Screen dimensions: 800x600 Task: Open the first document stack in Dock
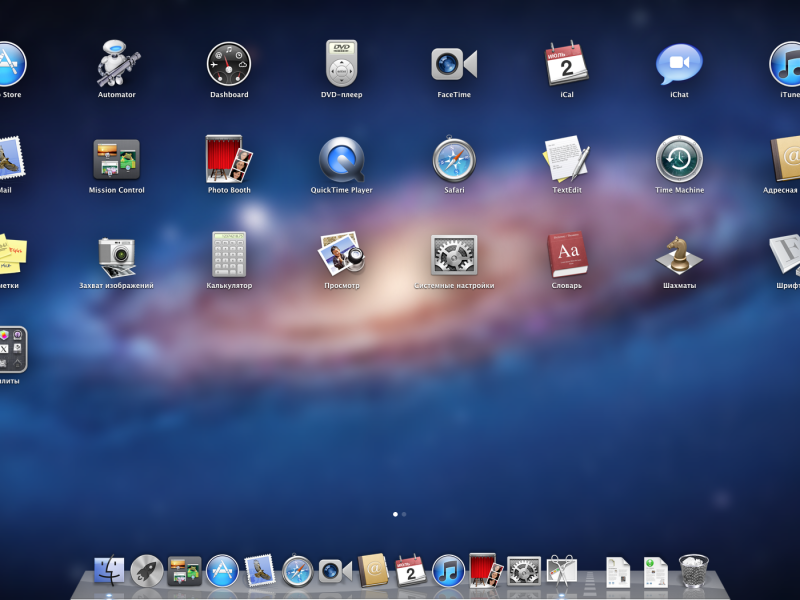point(618,571)
